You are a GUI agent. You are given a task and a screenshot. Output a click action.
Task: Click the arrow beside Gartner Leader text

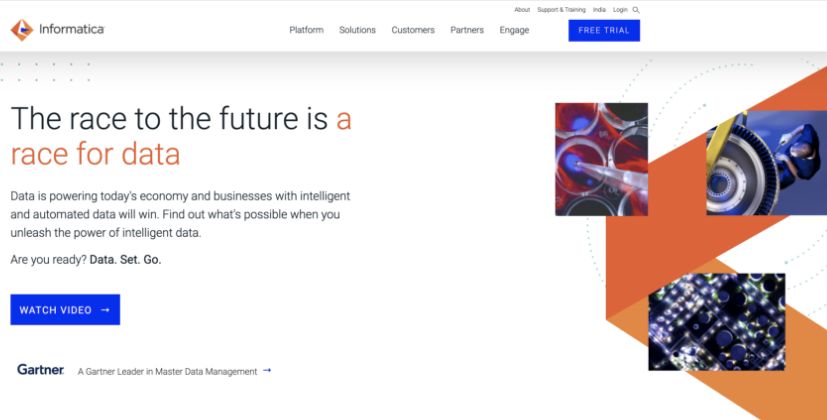(267, 371)
